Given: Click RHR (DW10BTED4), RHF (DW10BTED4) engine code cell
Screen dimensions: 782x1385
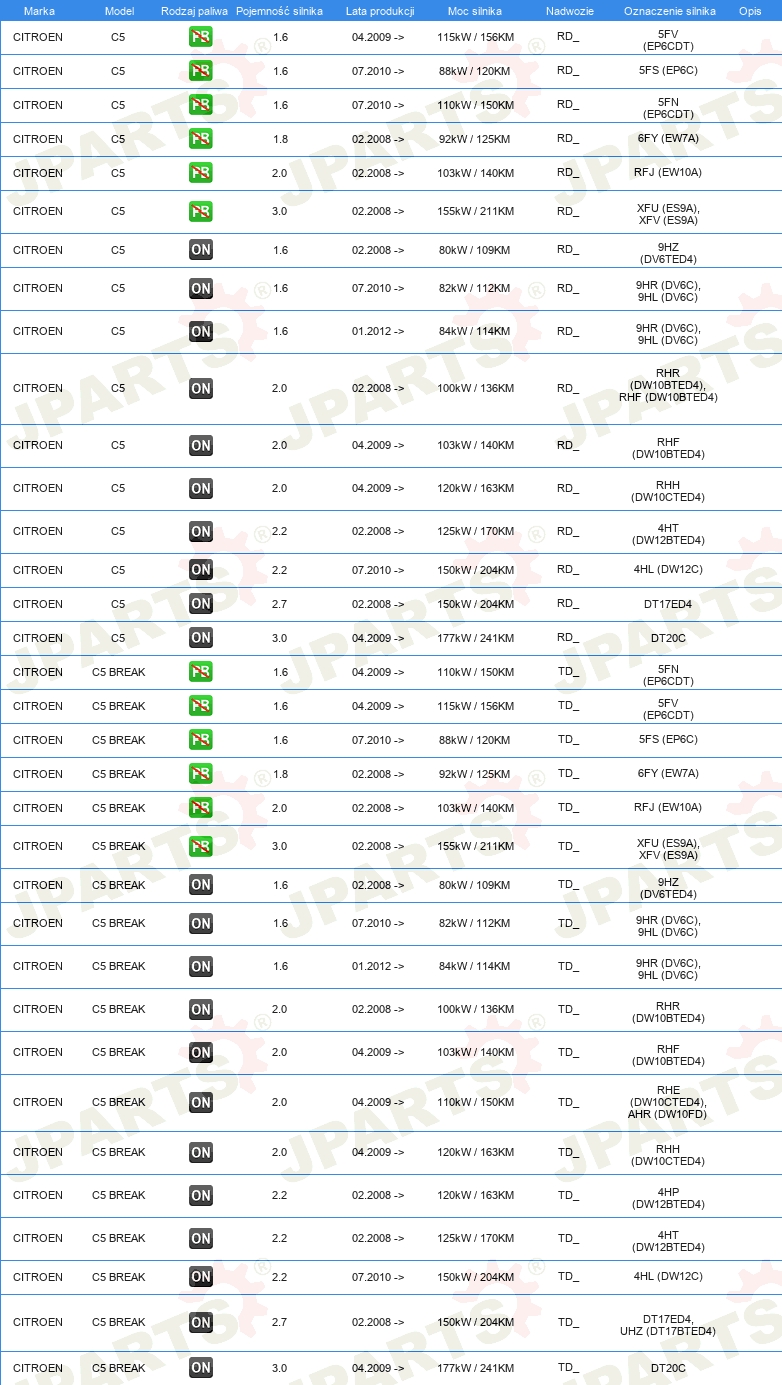Looking at the screenshot, I should point(668,385).
